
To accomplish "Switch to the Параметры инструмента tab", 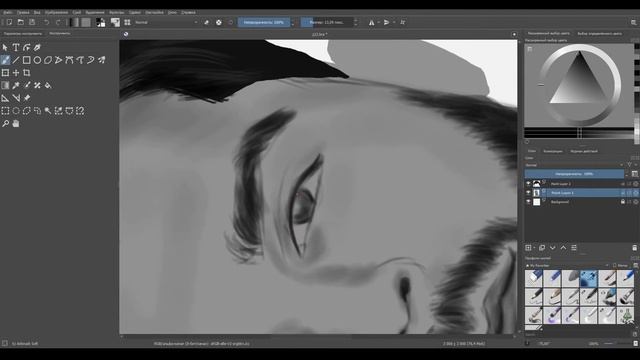I will tap(23, 33).
